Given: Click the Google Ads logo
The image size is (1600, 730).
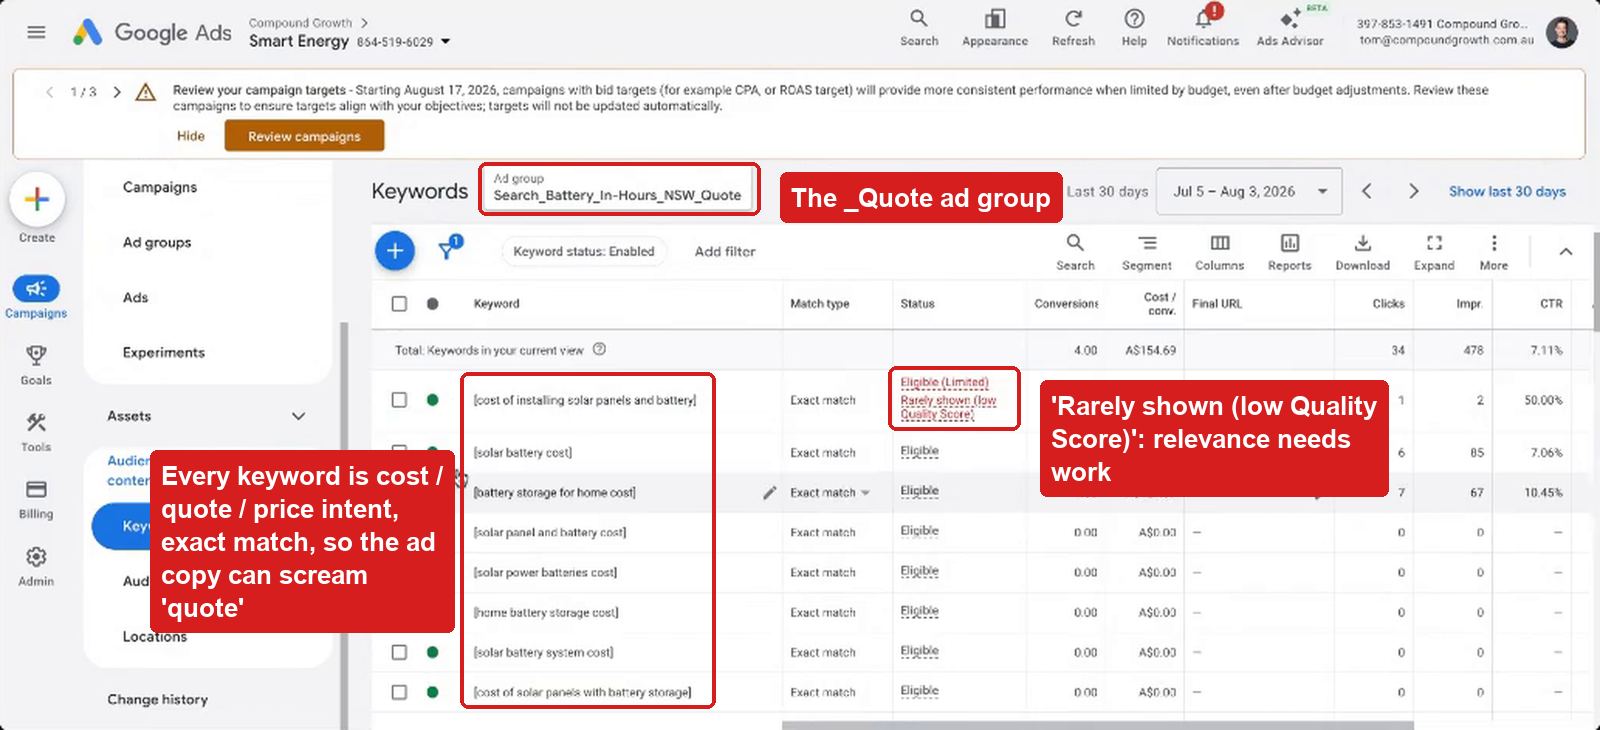Looking at the screenshot, I should (152, 32).
